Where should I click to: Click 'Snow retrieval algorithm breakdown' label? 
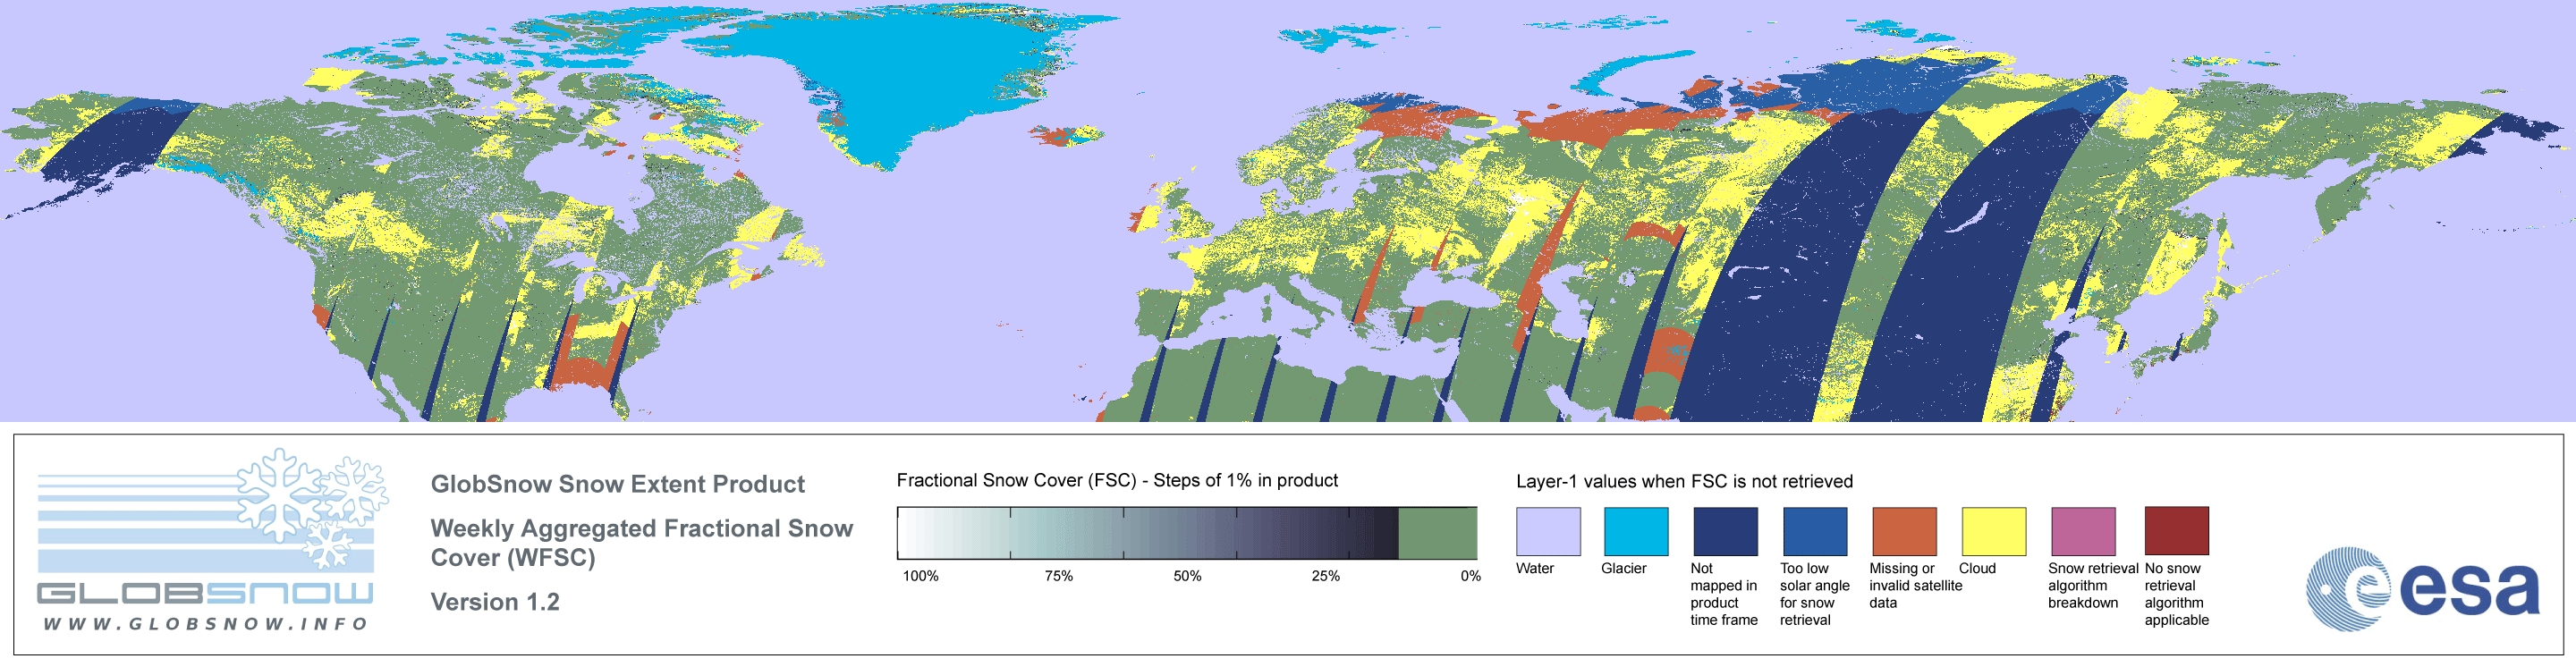tap(2092, 585)
